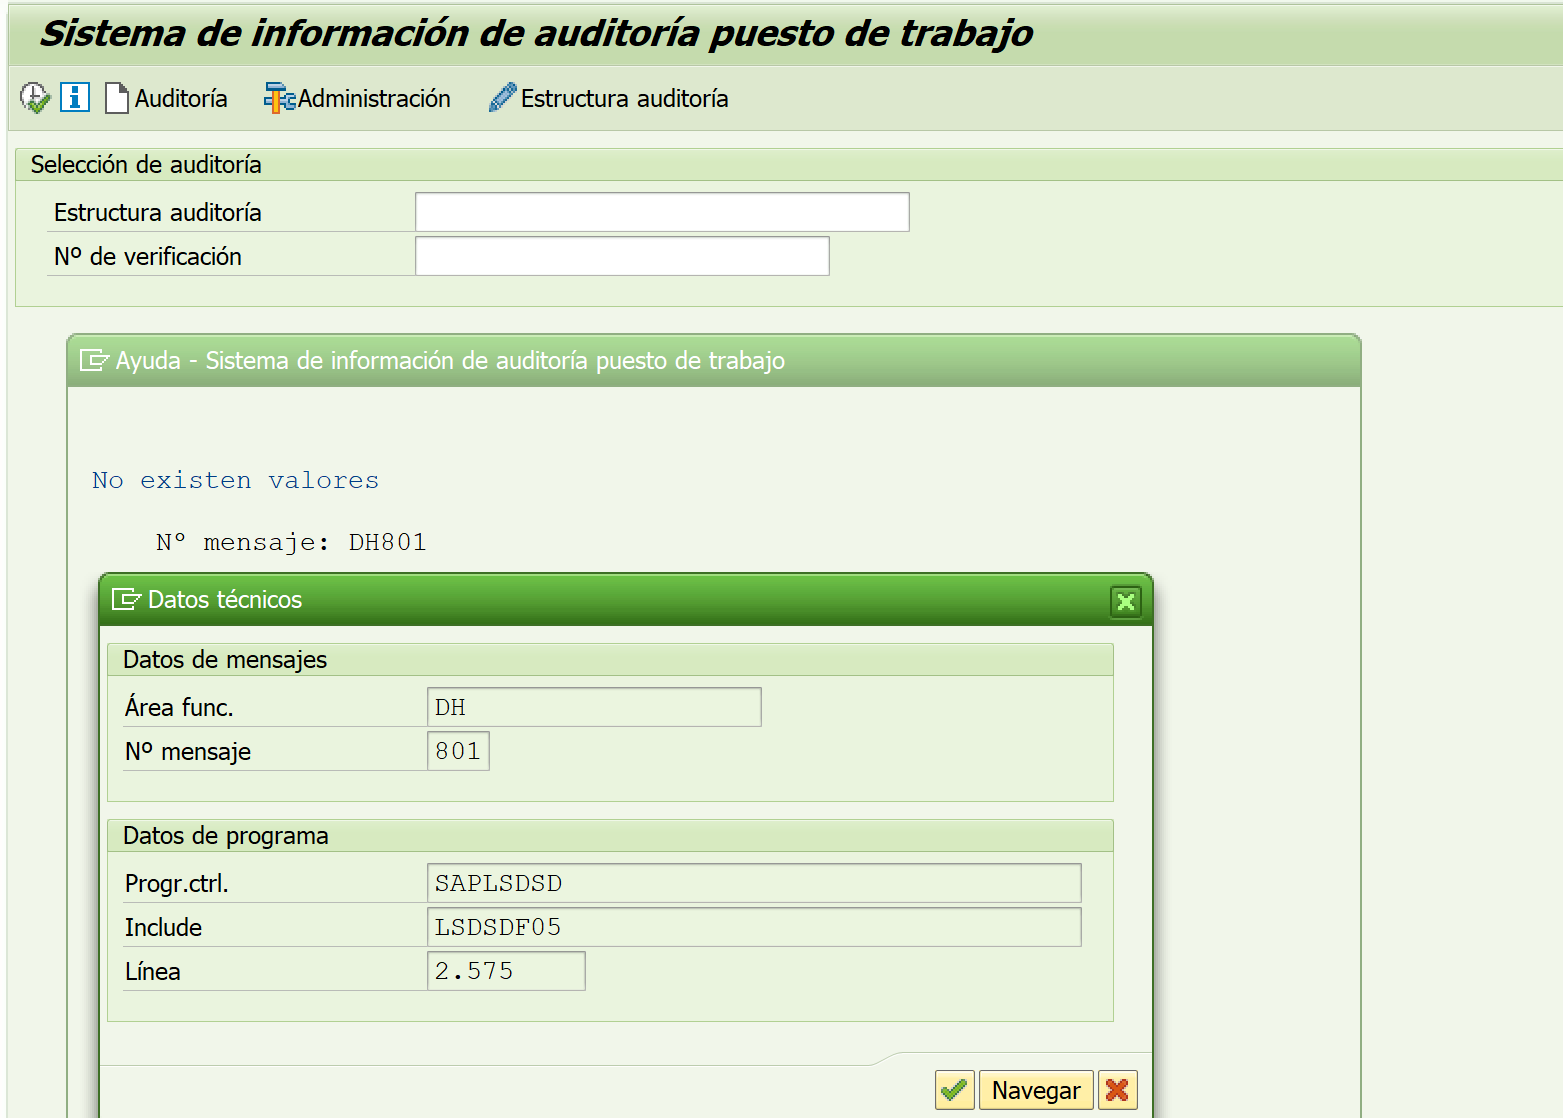The height and width of the screenshot is (1118, 1563).
Task: Click the Navegar button
Action: pos(1036,1090)
